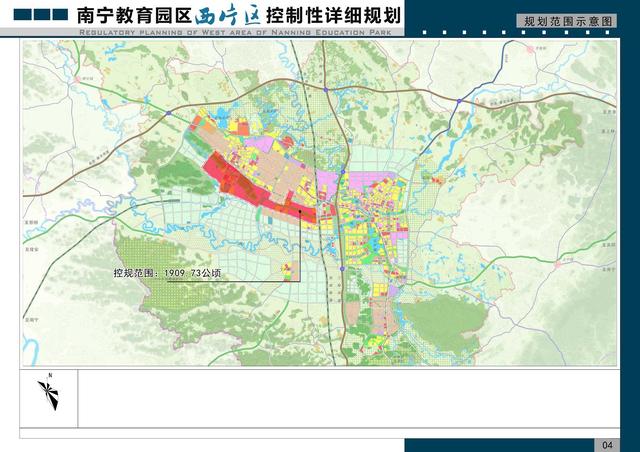Click the 控规范围：1909.73公顷 annotation
The height and width of the screenshot is (452, 640).
(x=167, y=273)
